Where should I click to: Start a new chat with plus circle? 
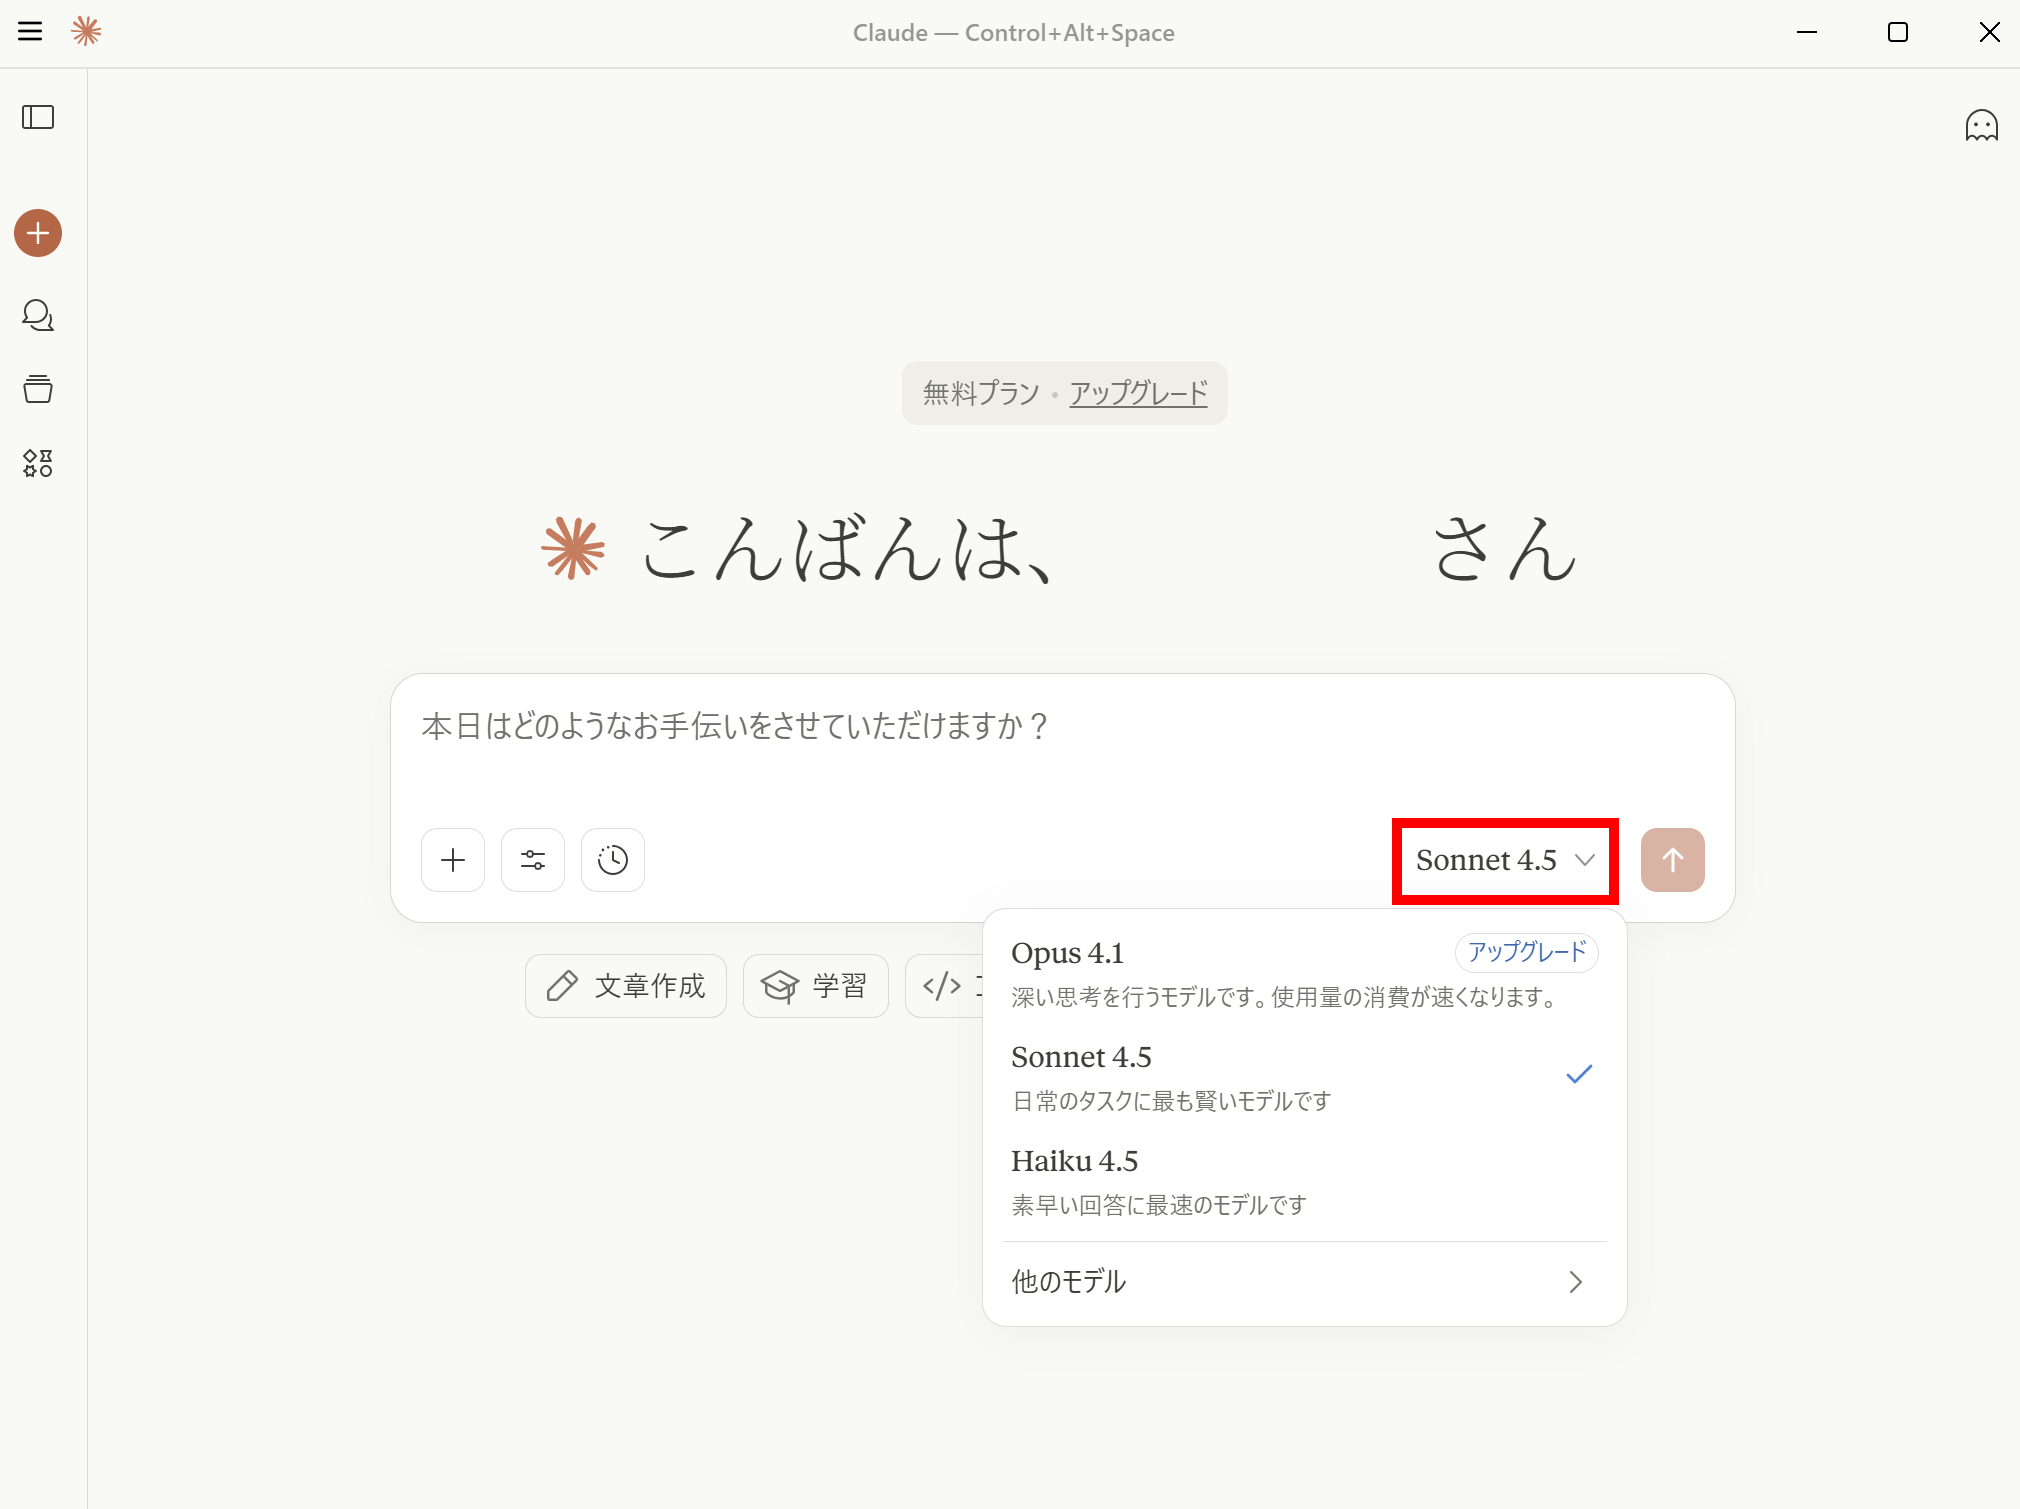click(x=38, y=233)
